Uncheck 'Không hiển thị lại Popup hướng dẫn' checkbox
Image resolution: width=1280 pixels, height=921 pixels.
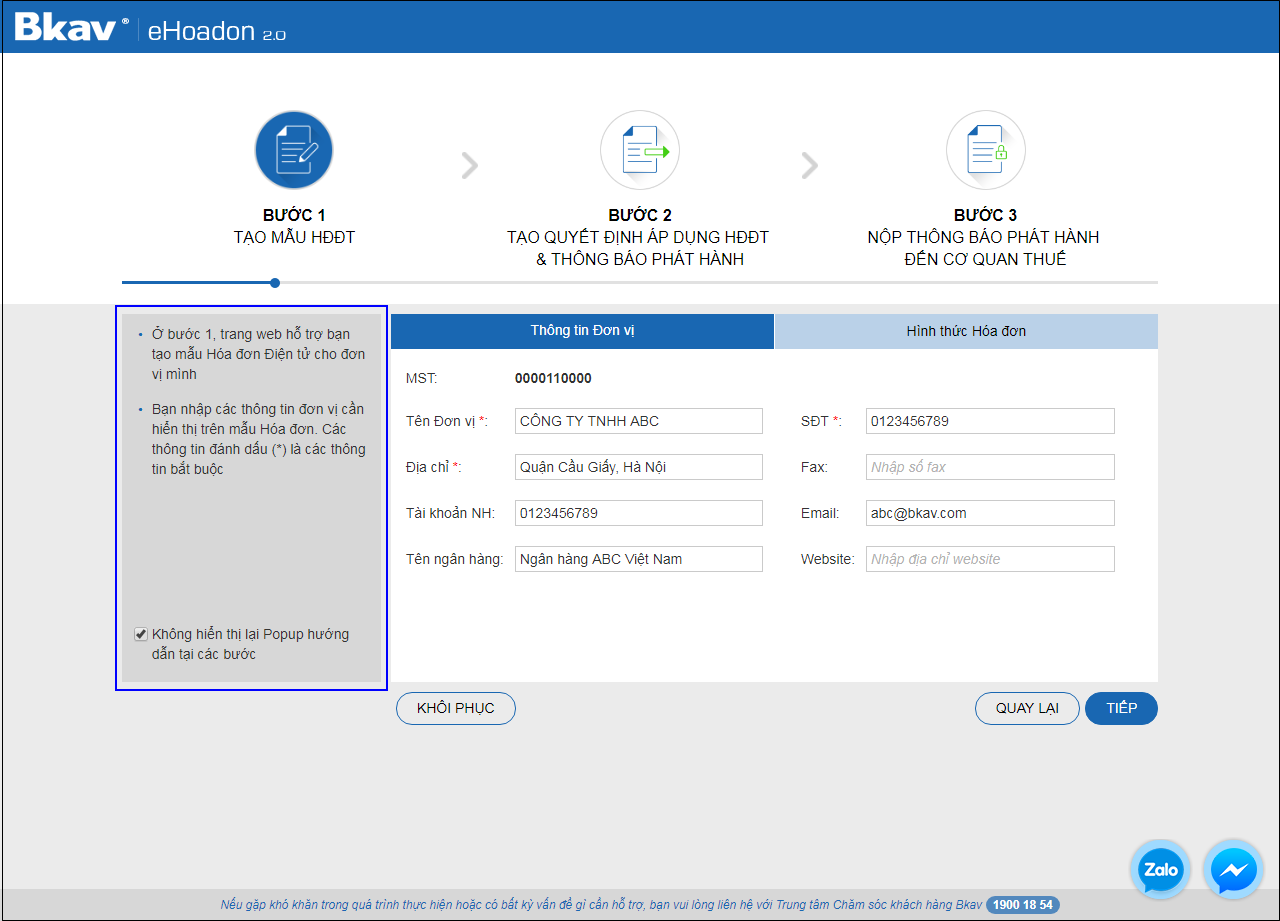pyautogui.click(x=141, y=634)
